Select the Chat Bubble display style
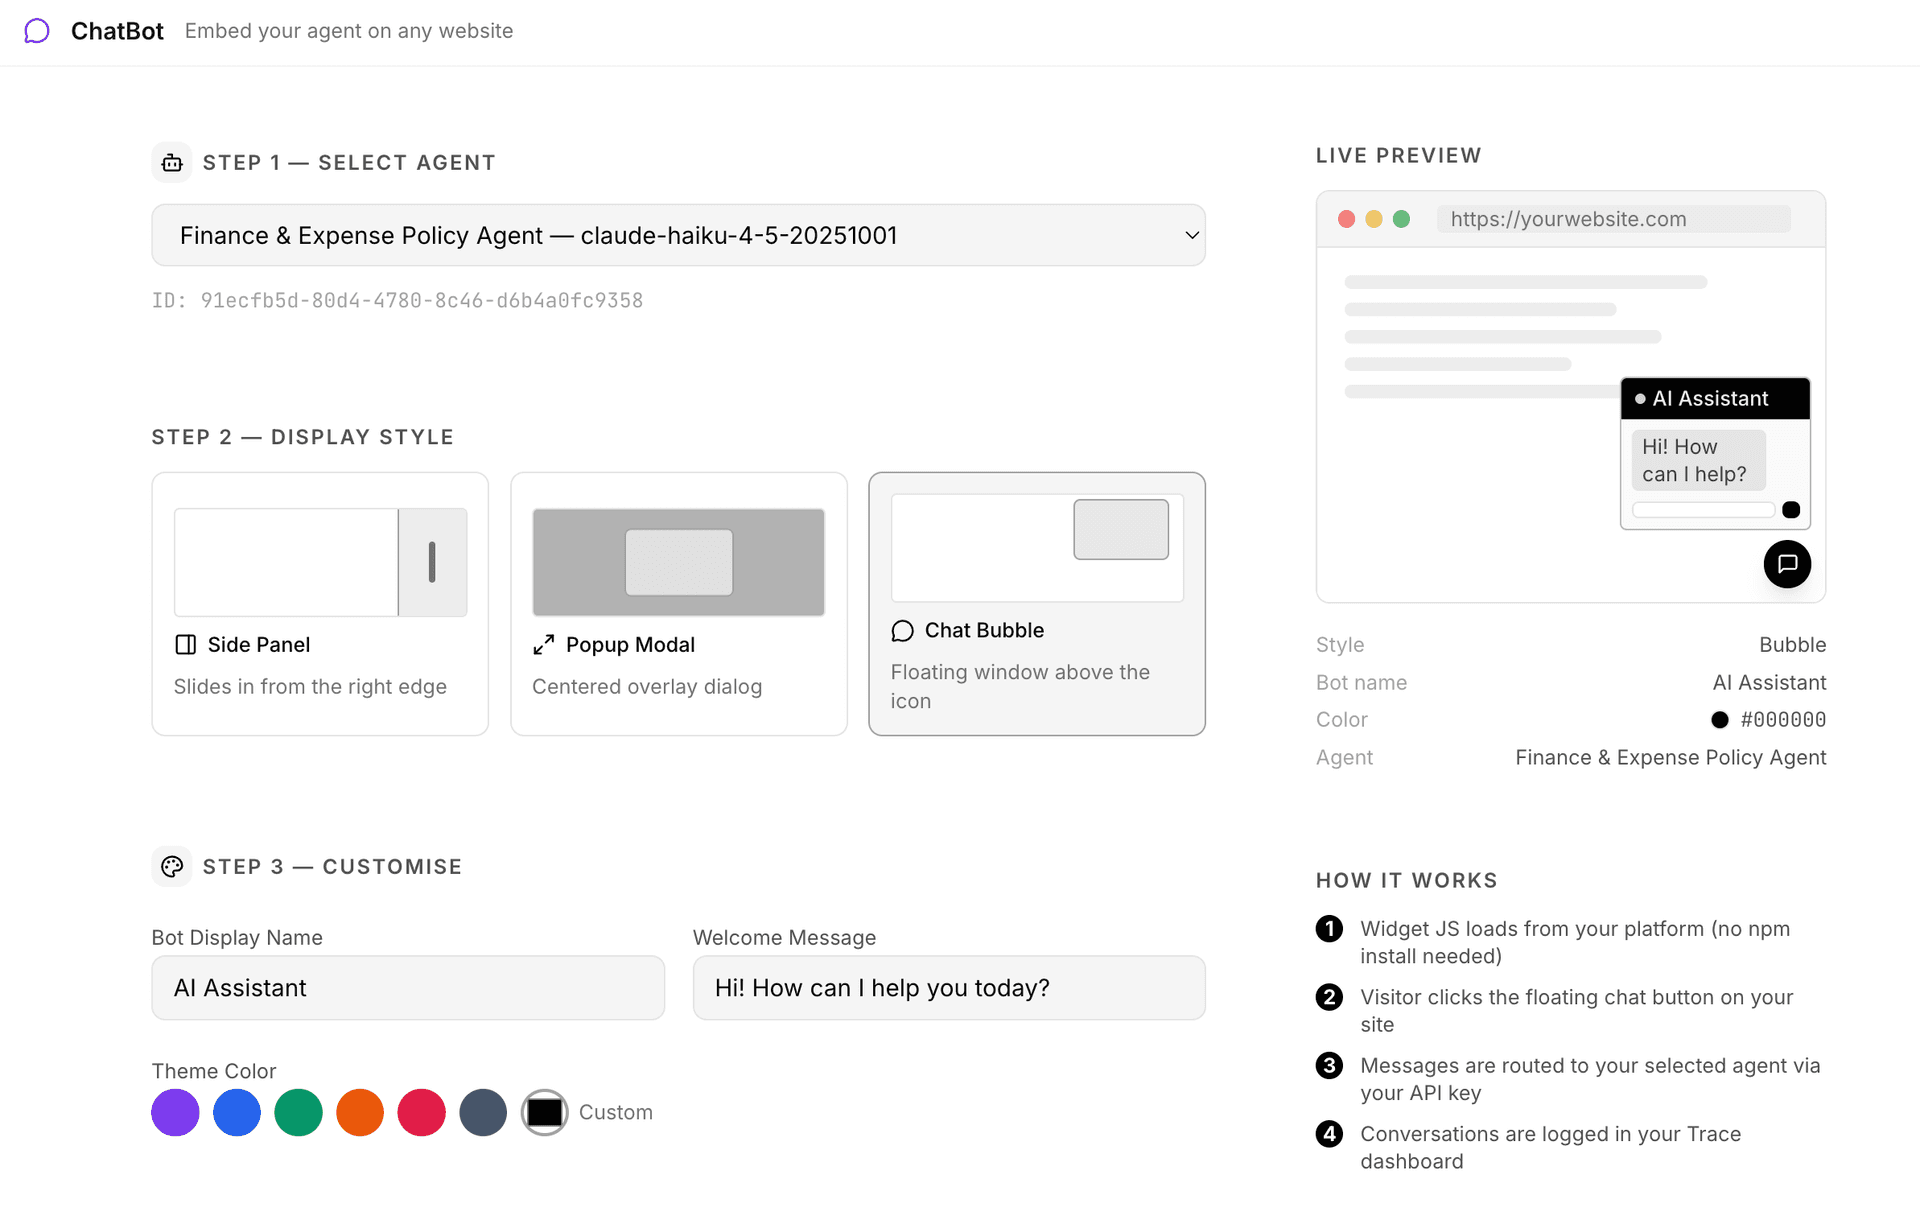 (x=1037, y=604)
